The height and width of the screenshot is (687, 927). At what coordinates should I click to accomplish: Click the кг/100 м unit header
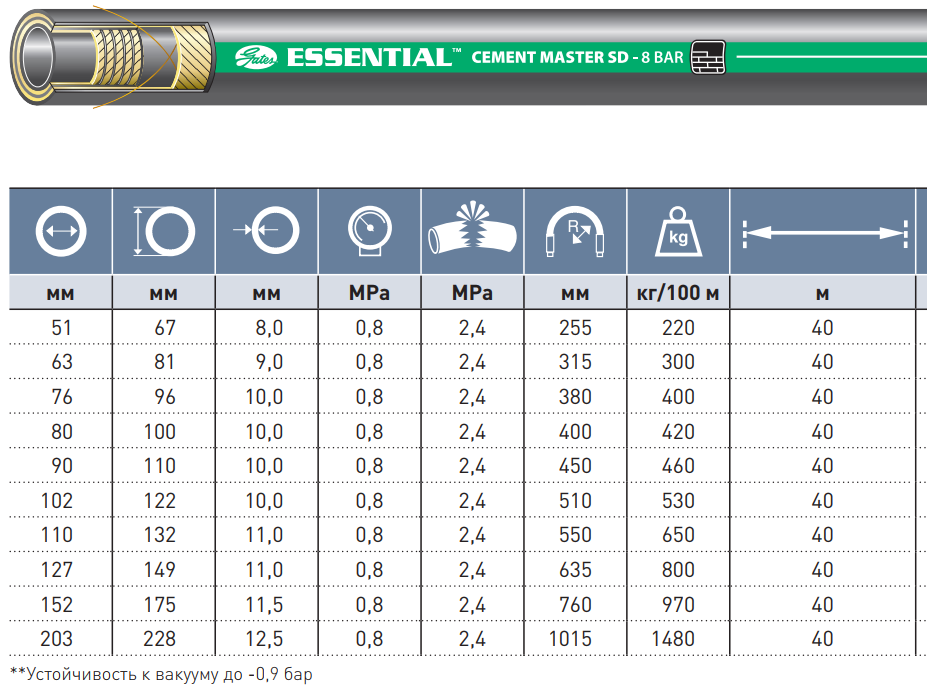678,293
